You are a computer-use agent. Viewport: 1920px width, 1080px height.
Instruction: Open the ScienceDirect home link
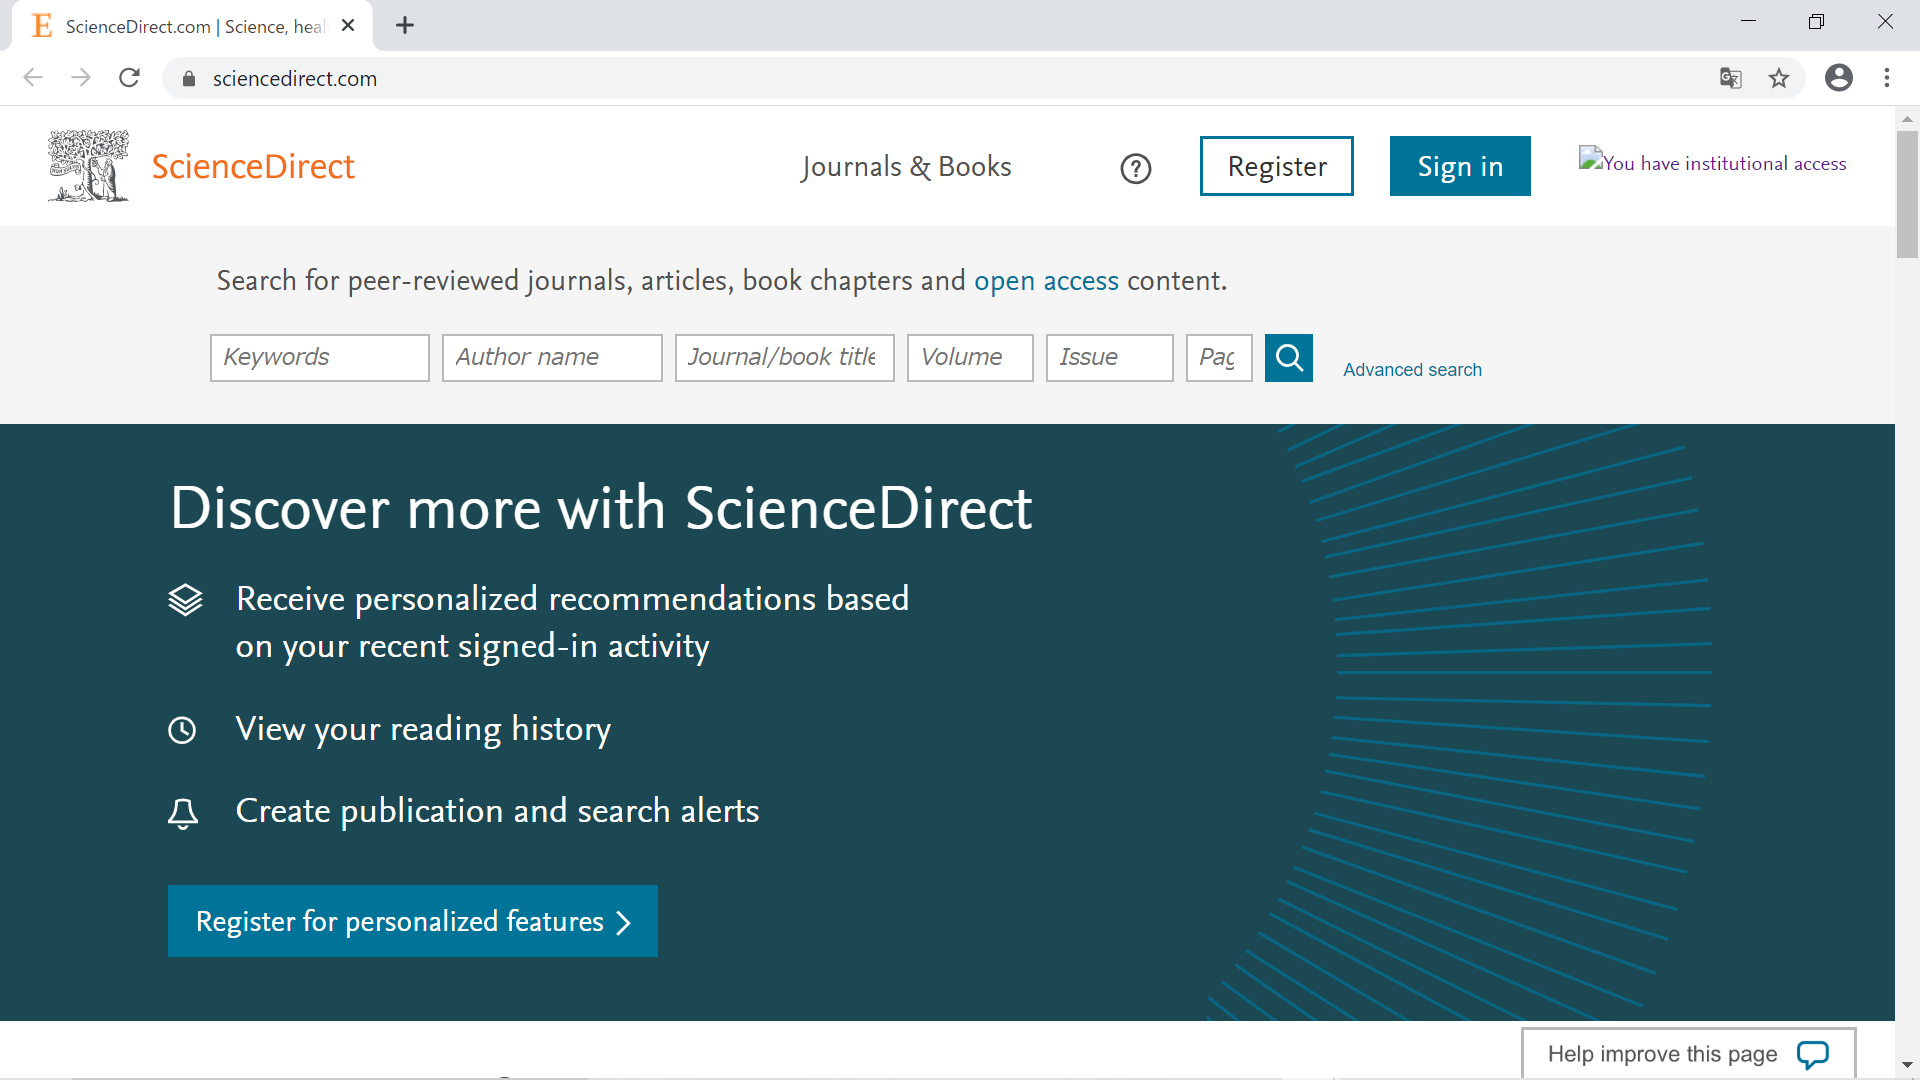point(253,166)
